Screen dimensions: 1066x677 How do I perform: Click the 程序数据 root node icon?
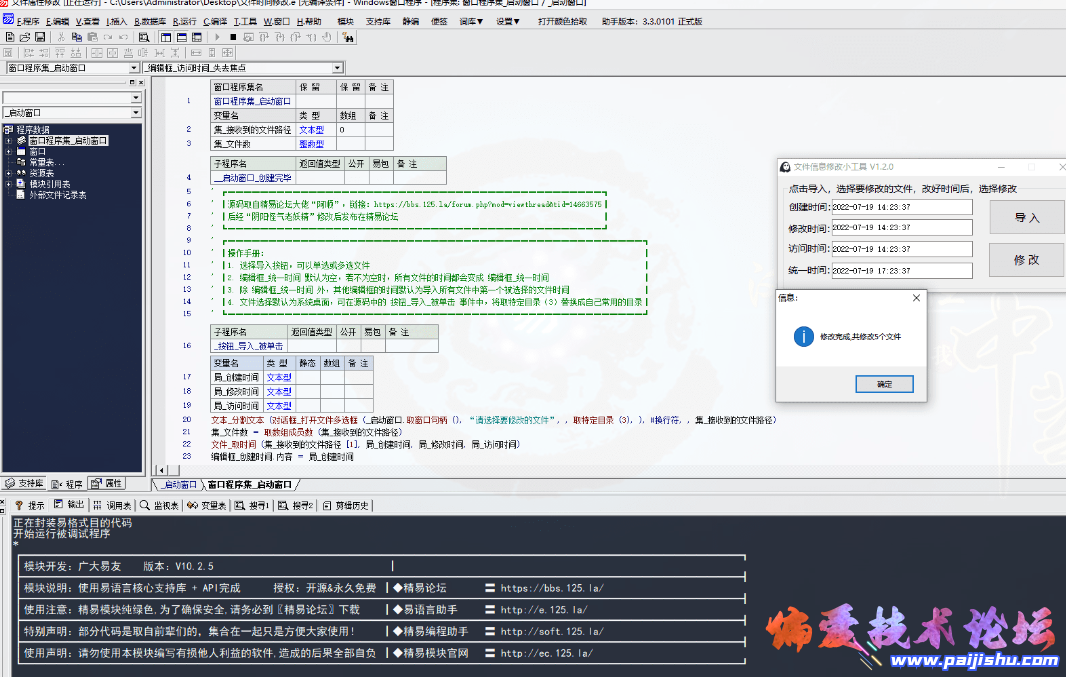pyautogui.click(x=9, y=130)
